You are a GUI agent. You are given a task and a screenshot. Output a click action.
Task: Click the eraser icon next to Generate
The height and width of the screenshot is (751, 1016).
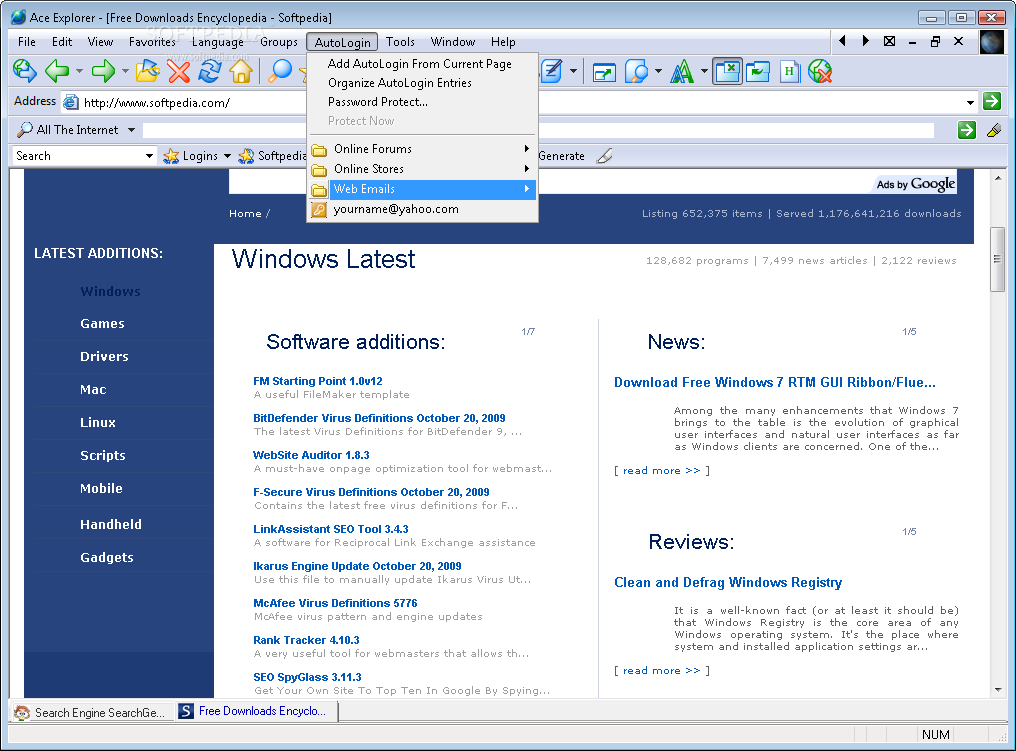604,156
